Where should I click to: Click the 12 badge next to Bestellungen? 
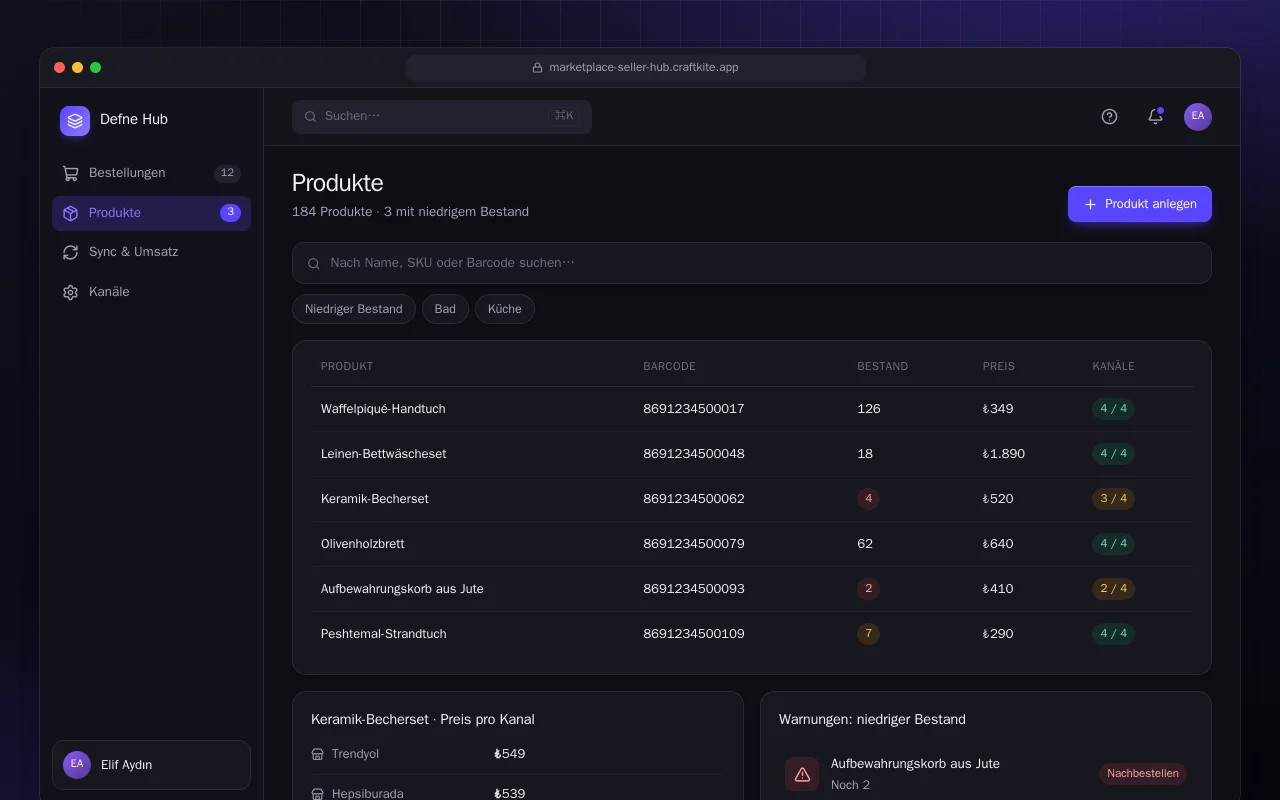tap(228, 173)
